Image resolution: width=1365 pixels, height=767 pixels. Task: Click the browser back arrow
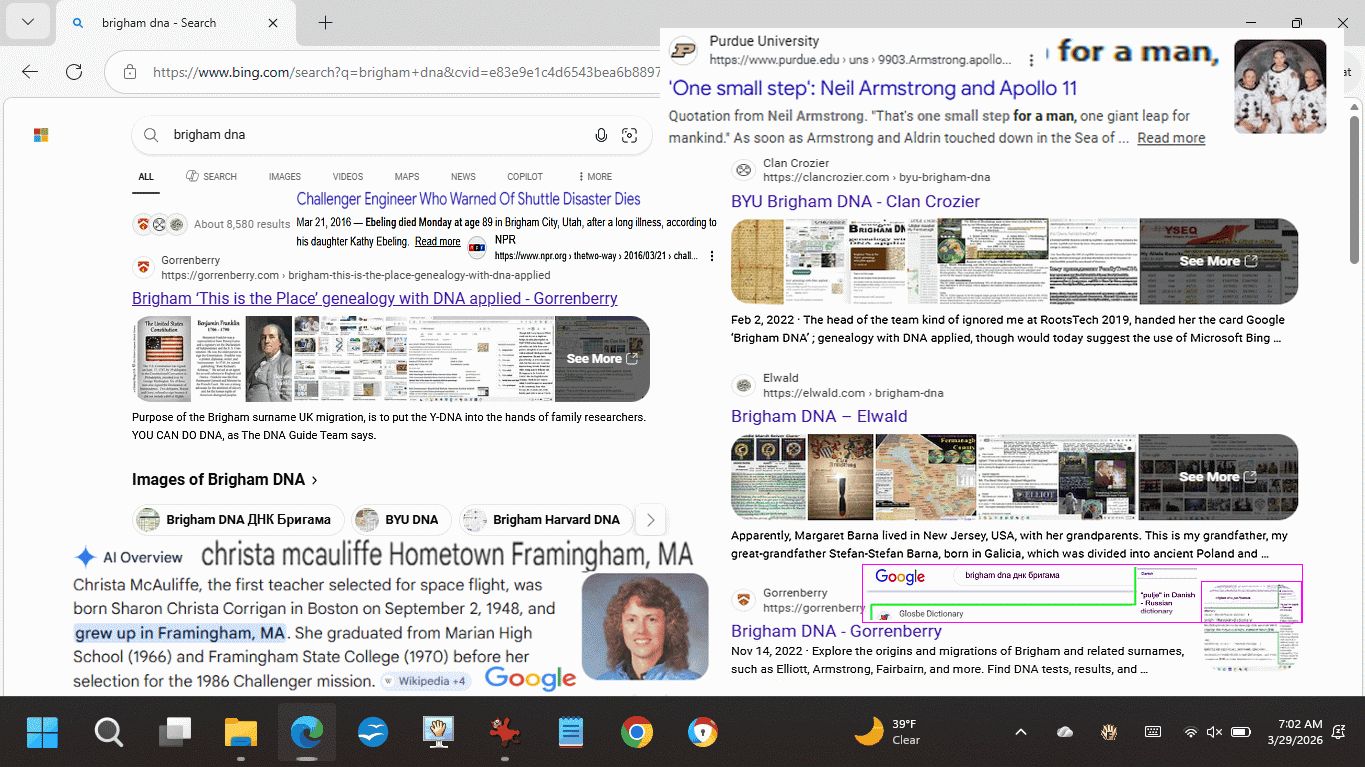click(x=30, y=72)
